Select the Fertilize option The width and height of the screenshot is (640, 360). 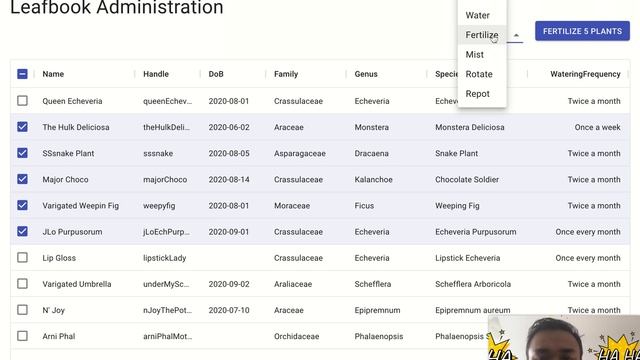tap(482, 35)
